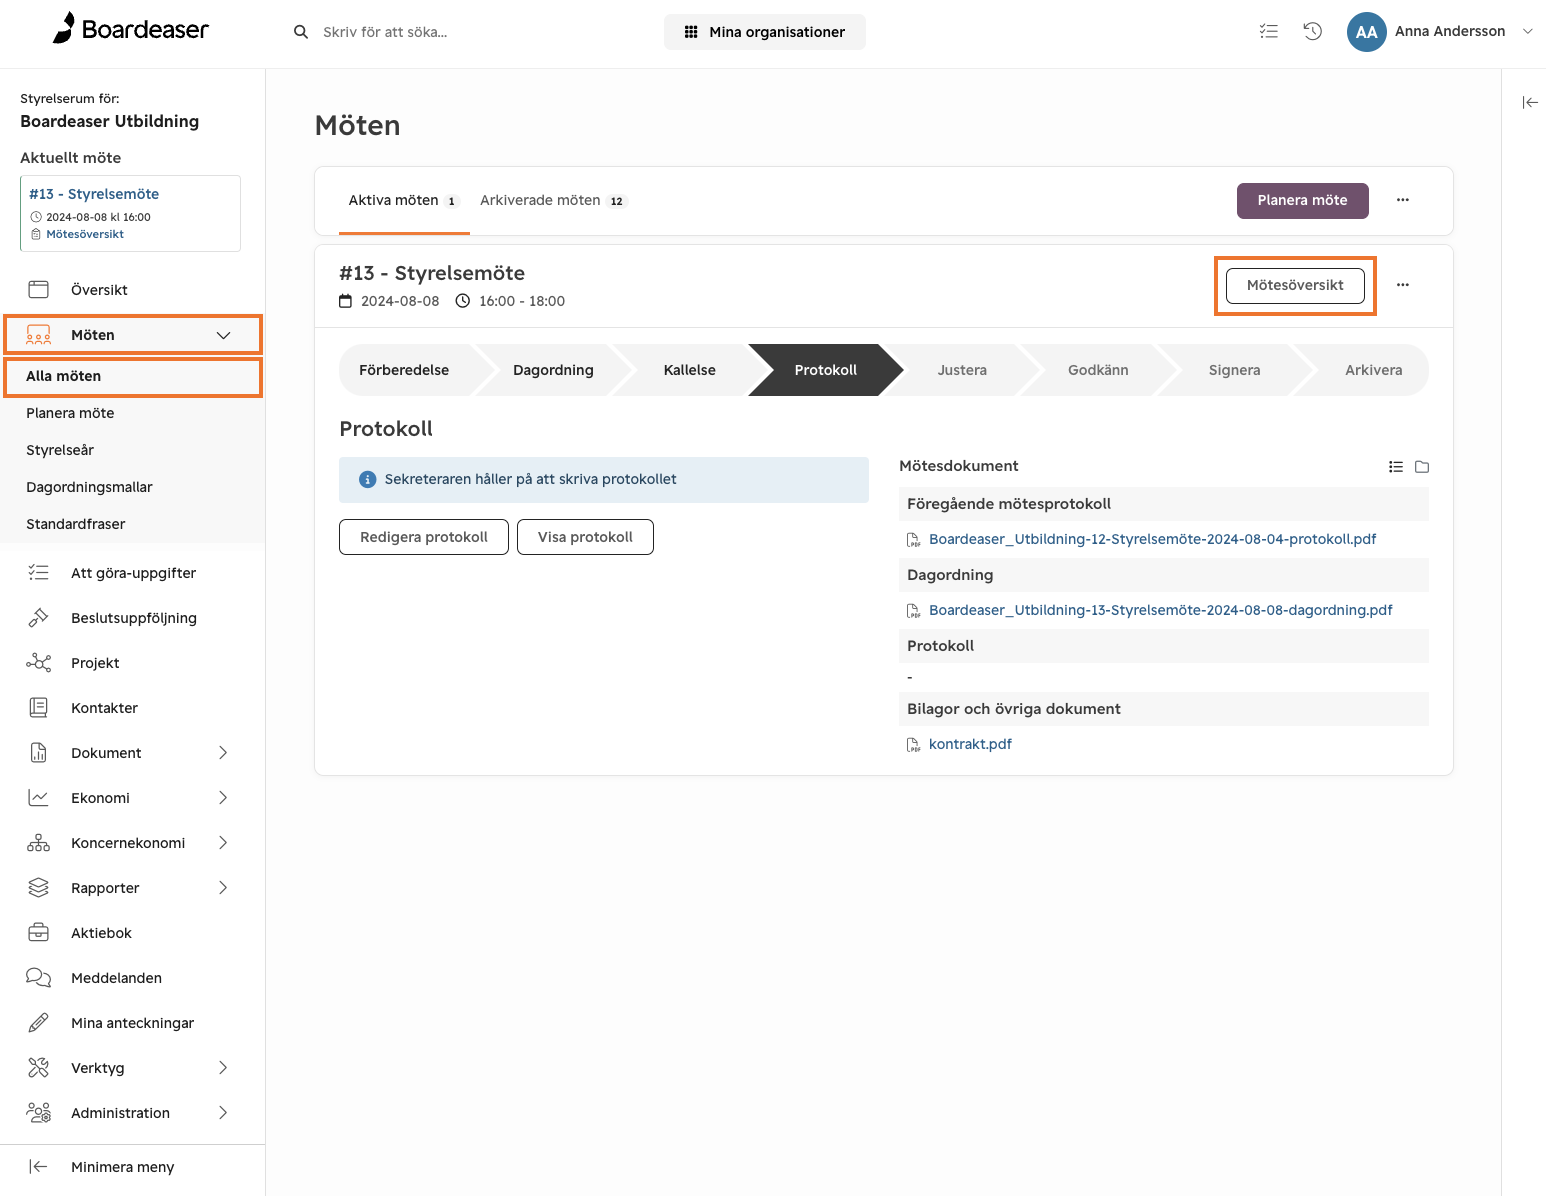Click the Meddelanden chat bubbles icon
Screen dimensions: 1546x1196
tap(39, 977)
